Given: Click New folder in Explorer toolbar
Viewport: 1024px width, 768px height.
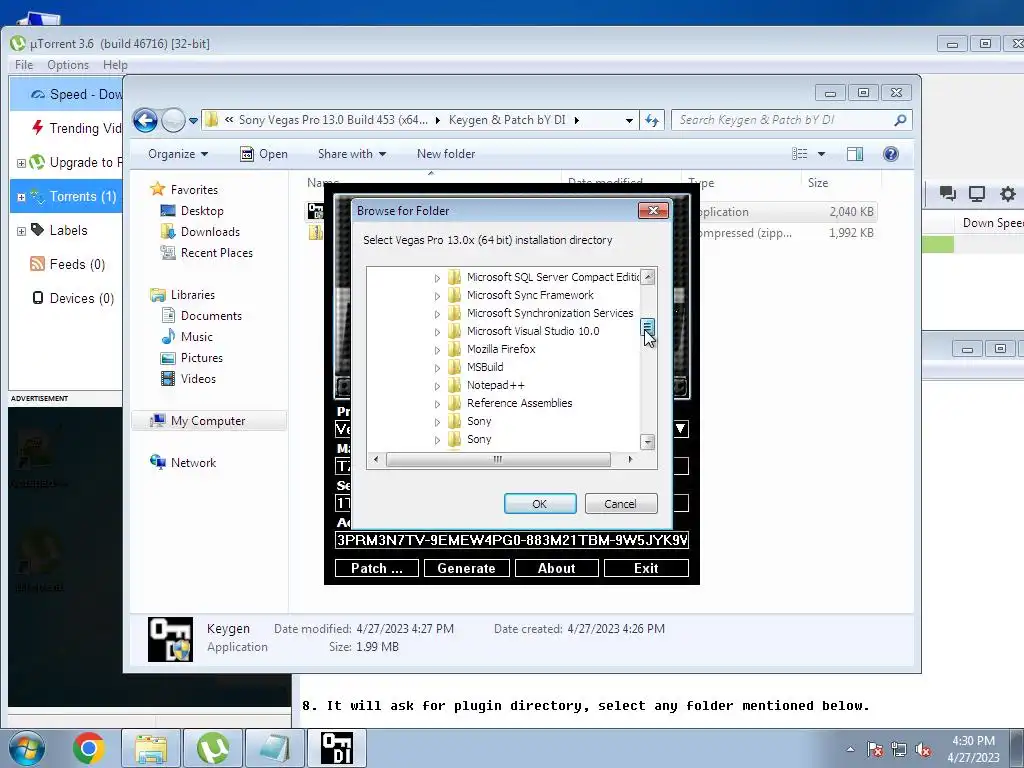Looking at the screenshot, I should (446, 154).
